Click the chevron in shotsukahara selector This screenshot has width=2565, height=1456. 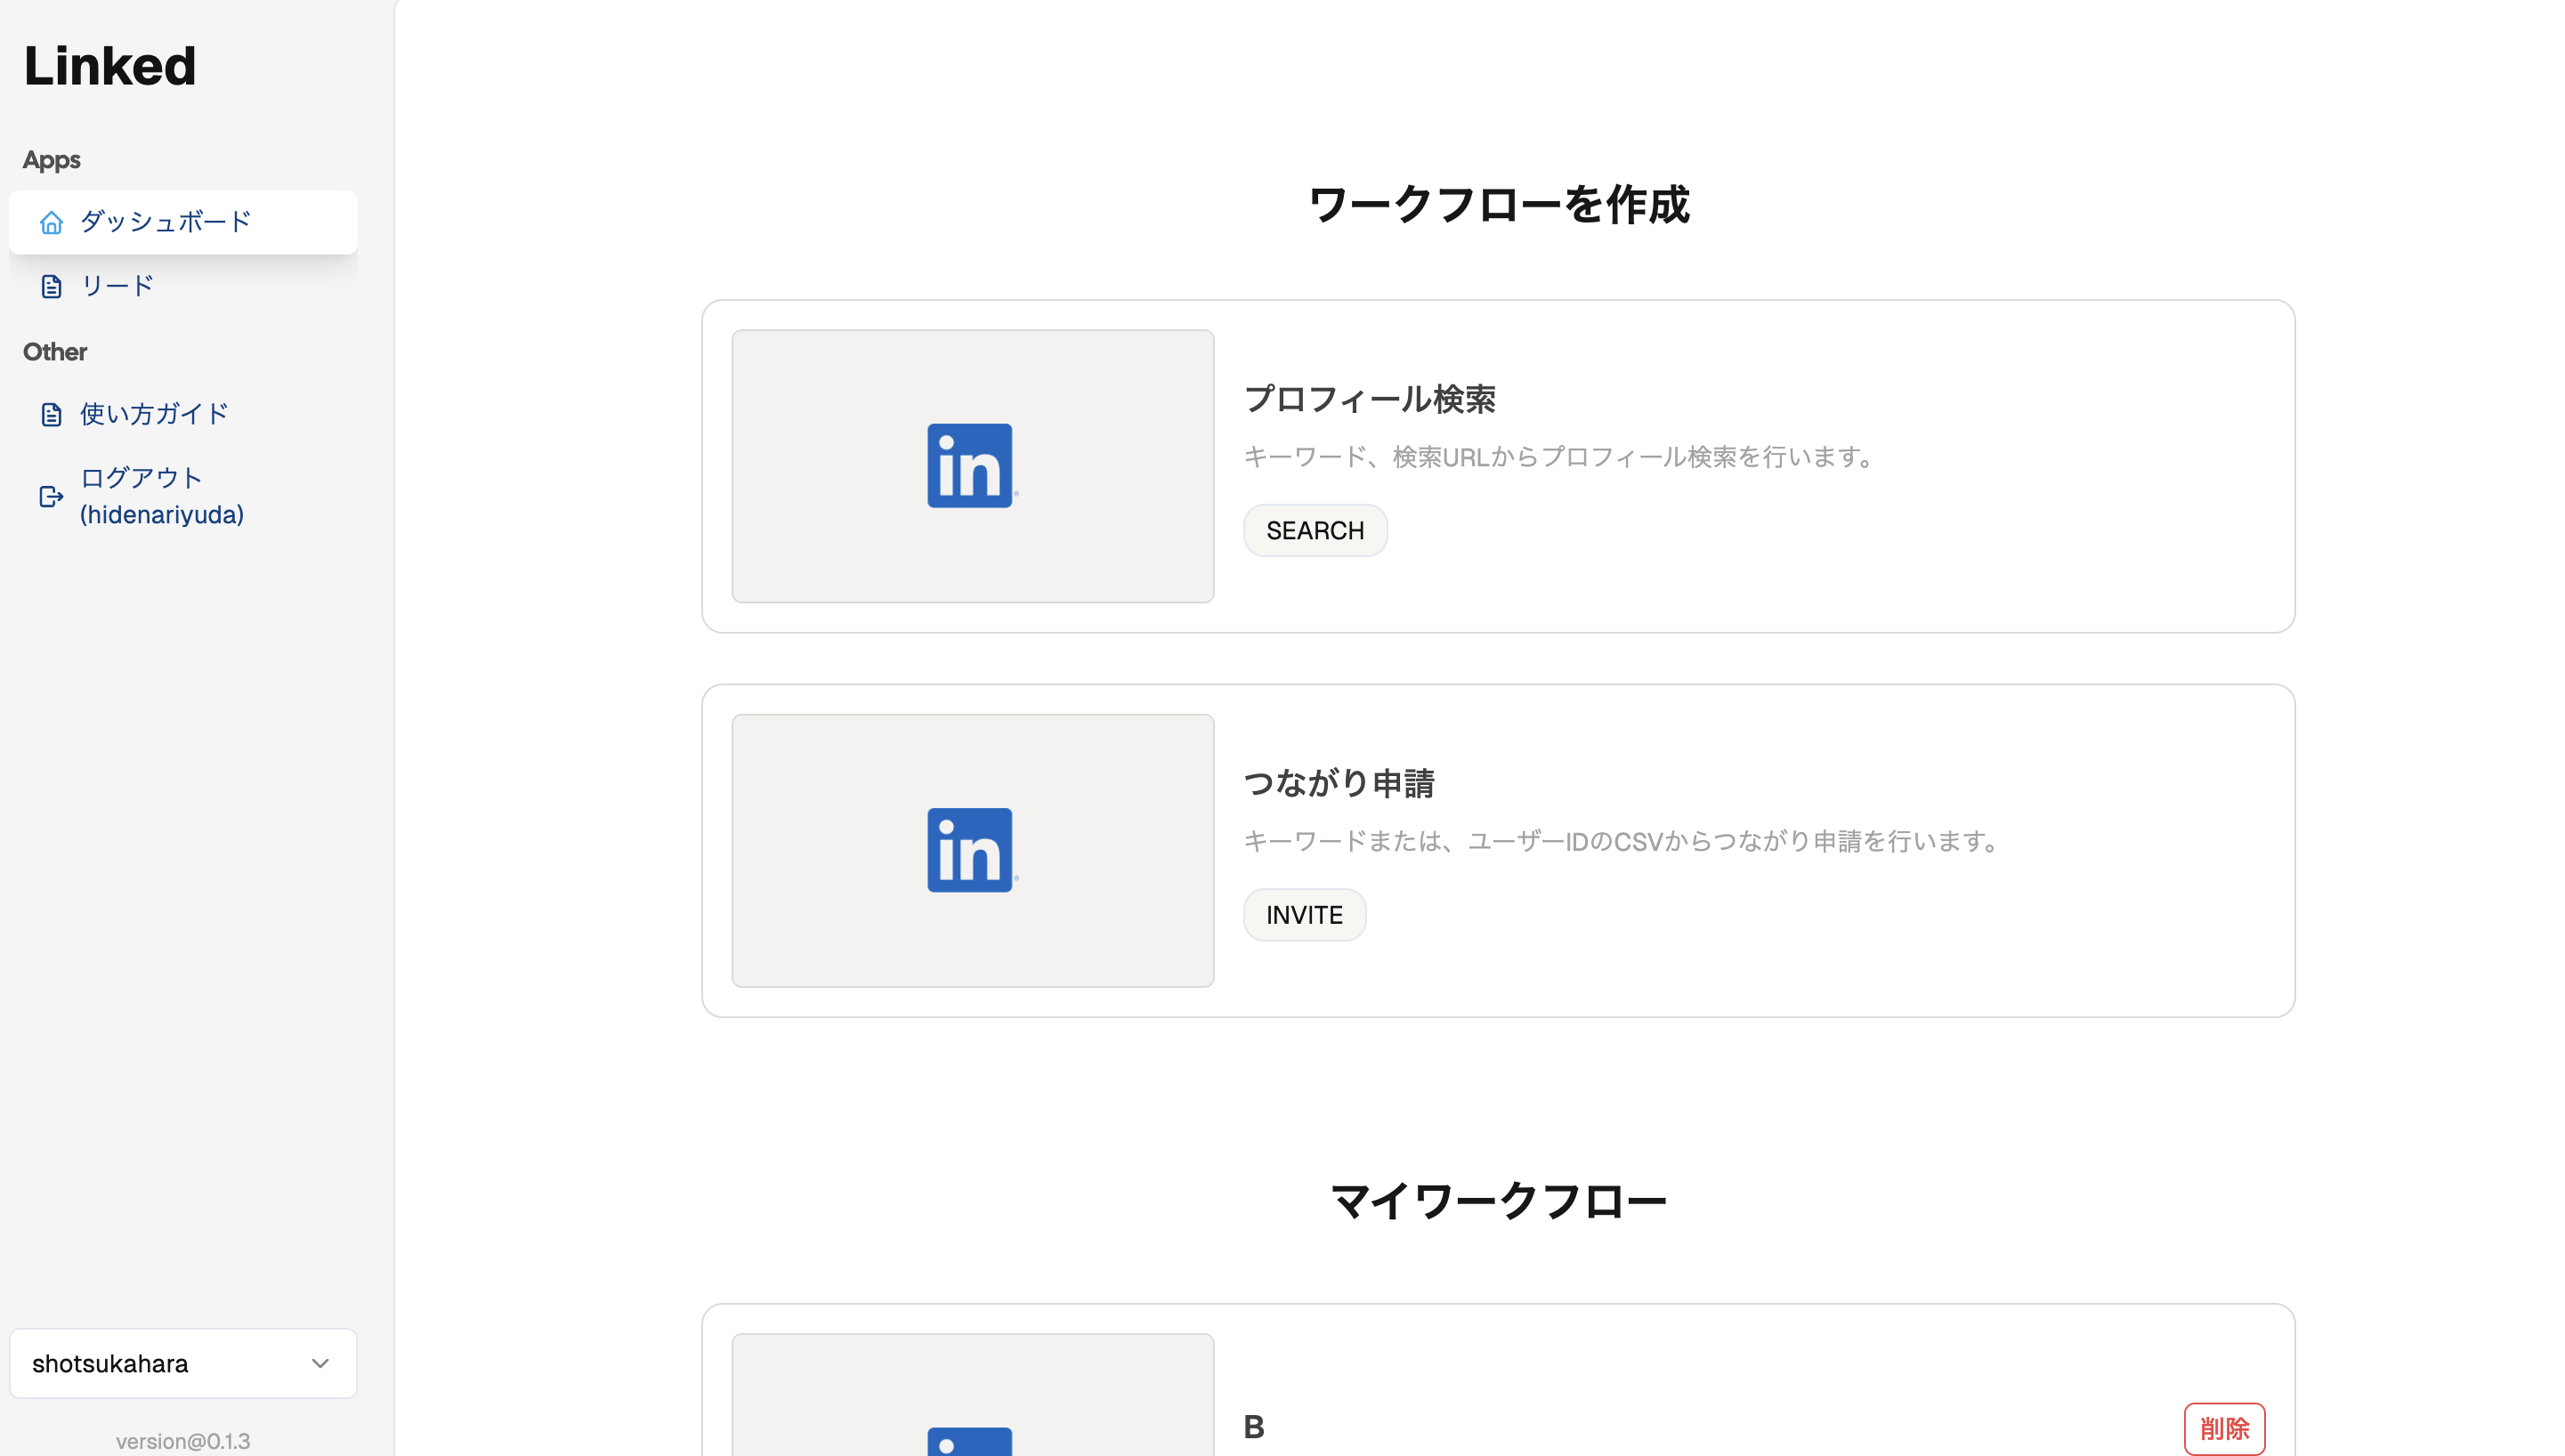320,1363
